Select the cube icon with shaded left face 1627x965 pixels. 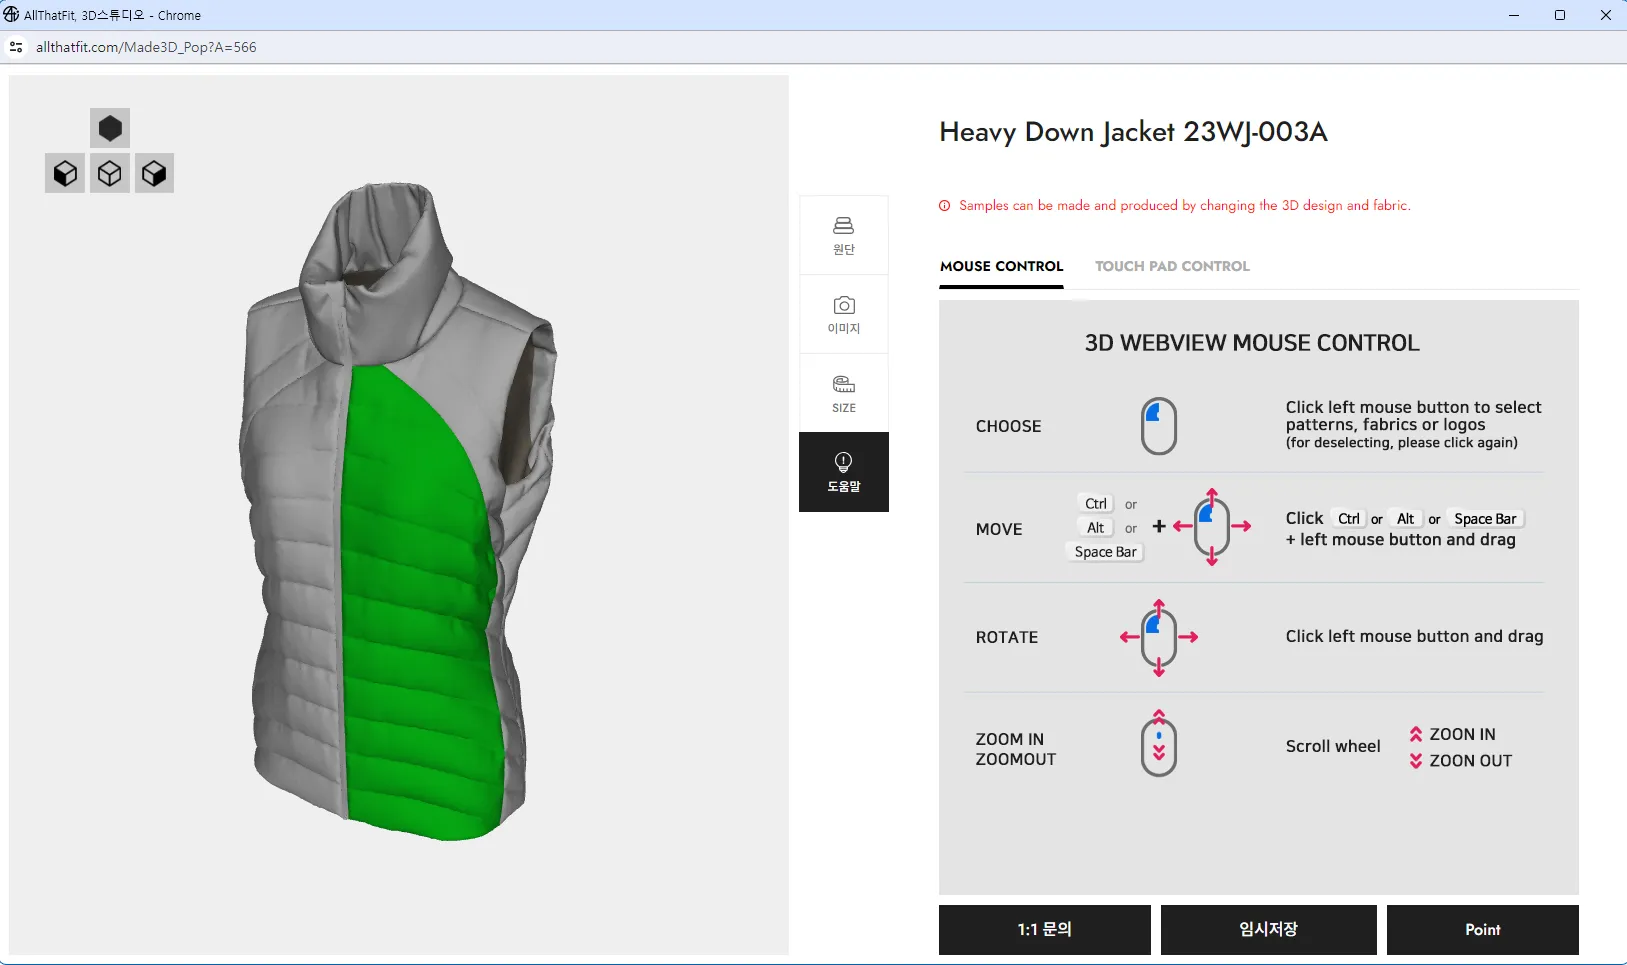tap(65, 173)
